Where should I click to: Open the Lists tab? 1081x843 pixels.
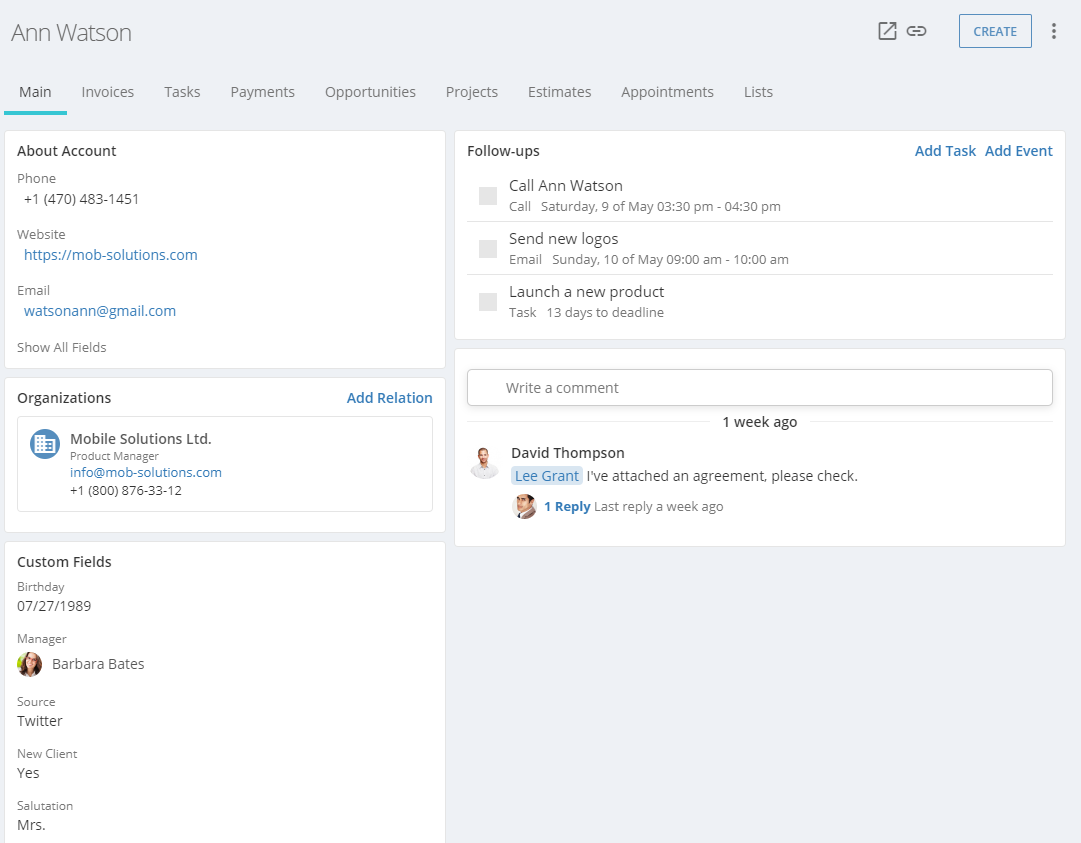(758, 92)
